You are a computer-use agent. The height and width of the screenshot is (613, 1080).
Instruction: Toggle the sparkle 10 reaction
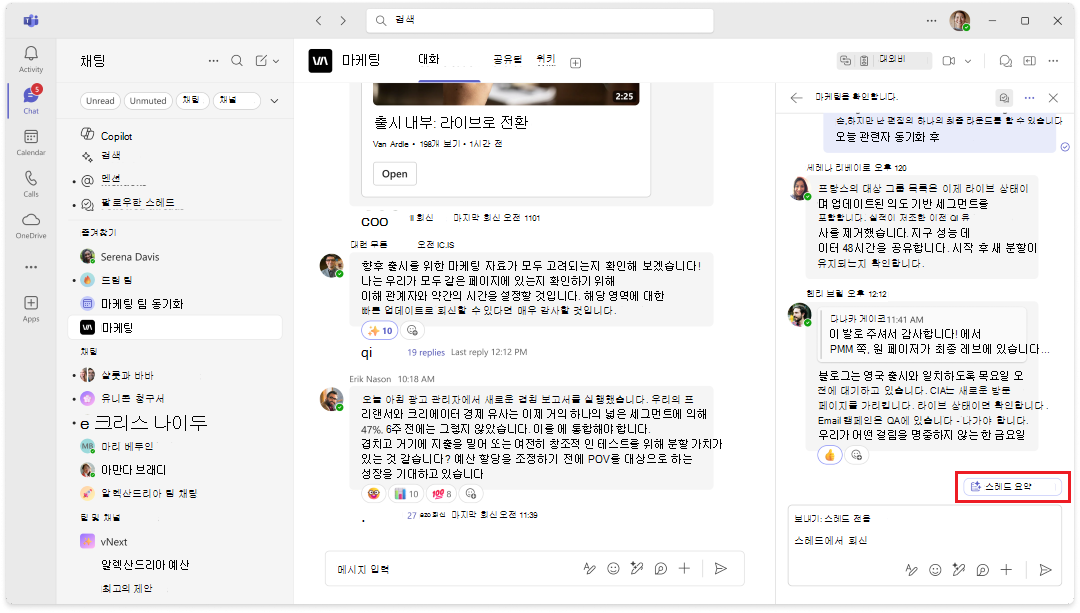coord(380,331)
